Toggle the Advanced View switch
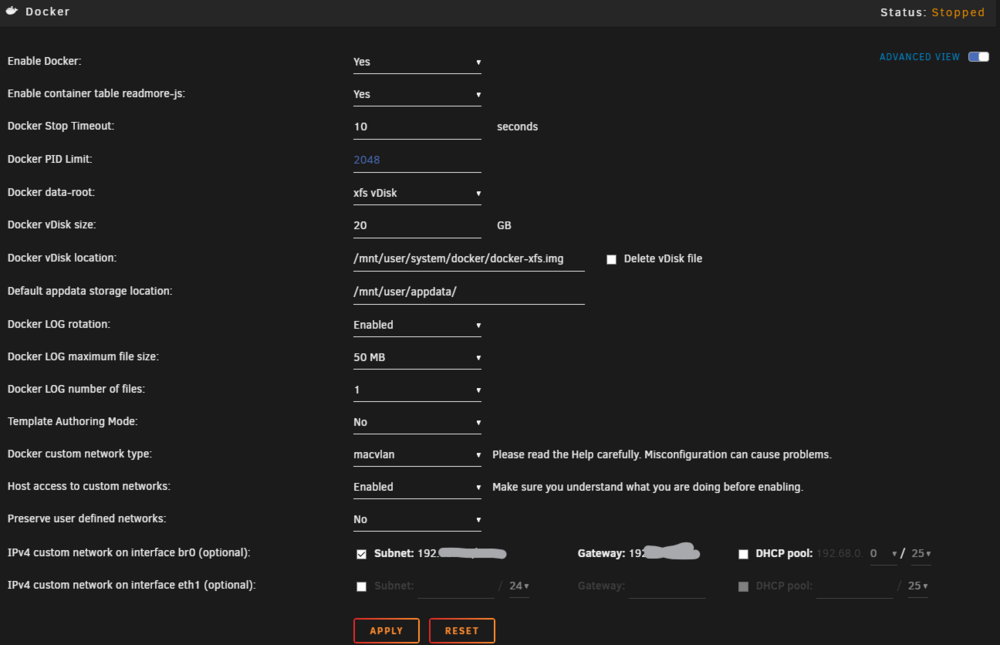Image resolution: width=1000 pixels, height=645 pixels. coord(978,57)
